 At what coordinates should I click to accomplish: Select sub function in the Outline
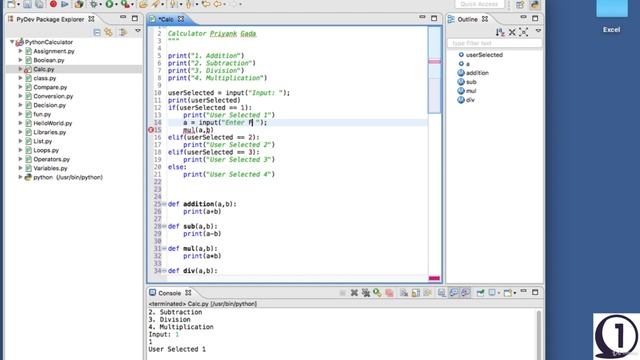[x=471, y=82]
